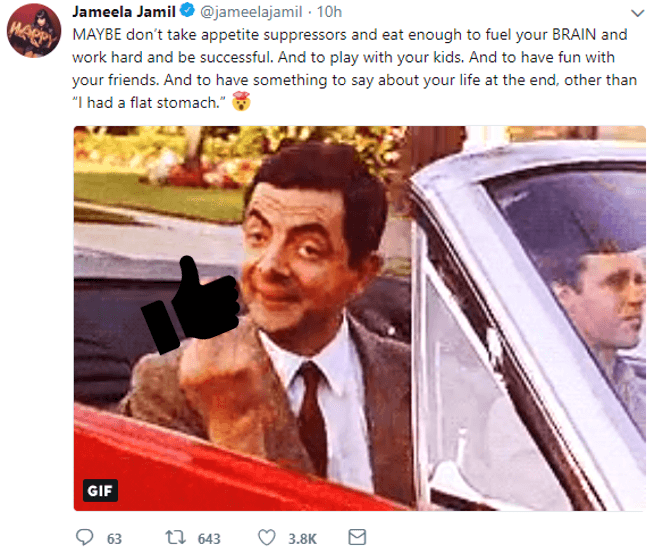The height and width of the screenshot is (553, 654).
Task: Open the tweet options chevron menu
Action: click(637, 13)
